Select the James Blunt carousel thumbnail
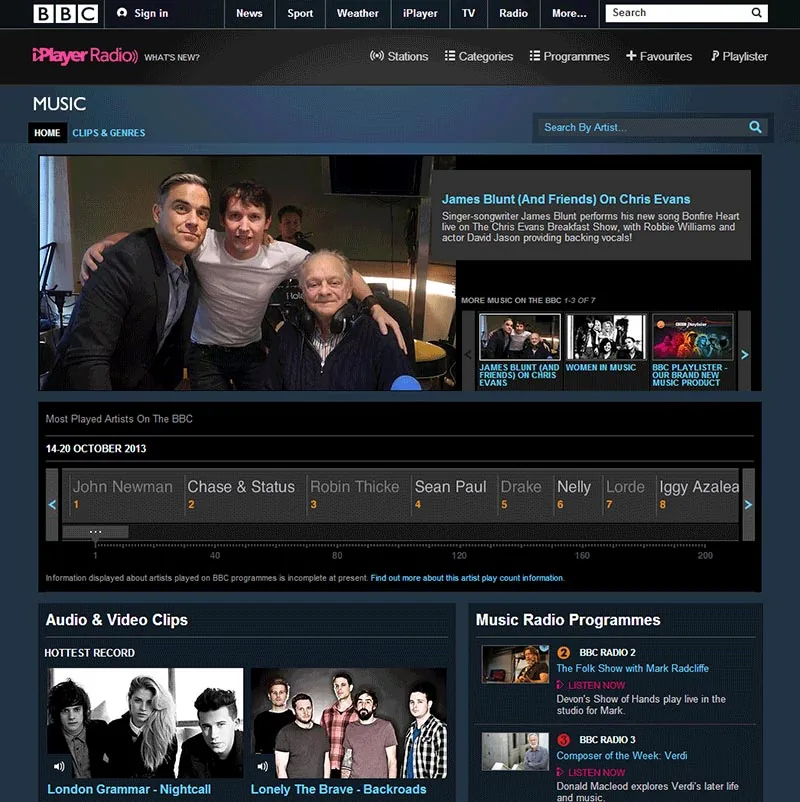Viewport: 800px width, 802px height. tap(520, 337)
